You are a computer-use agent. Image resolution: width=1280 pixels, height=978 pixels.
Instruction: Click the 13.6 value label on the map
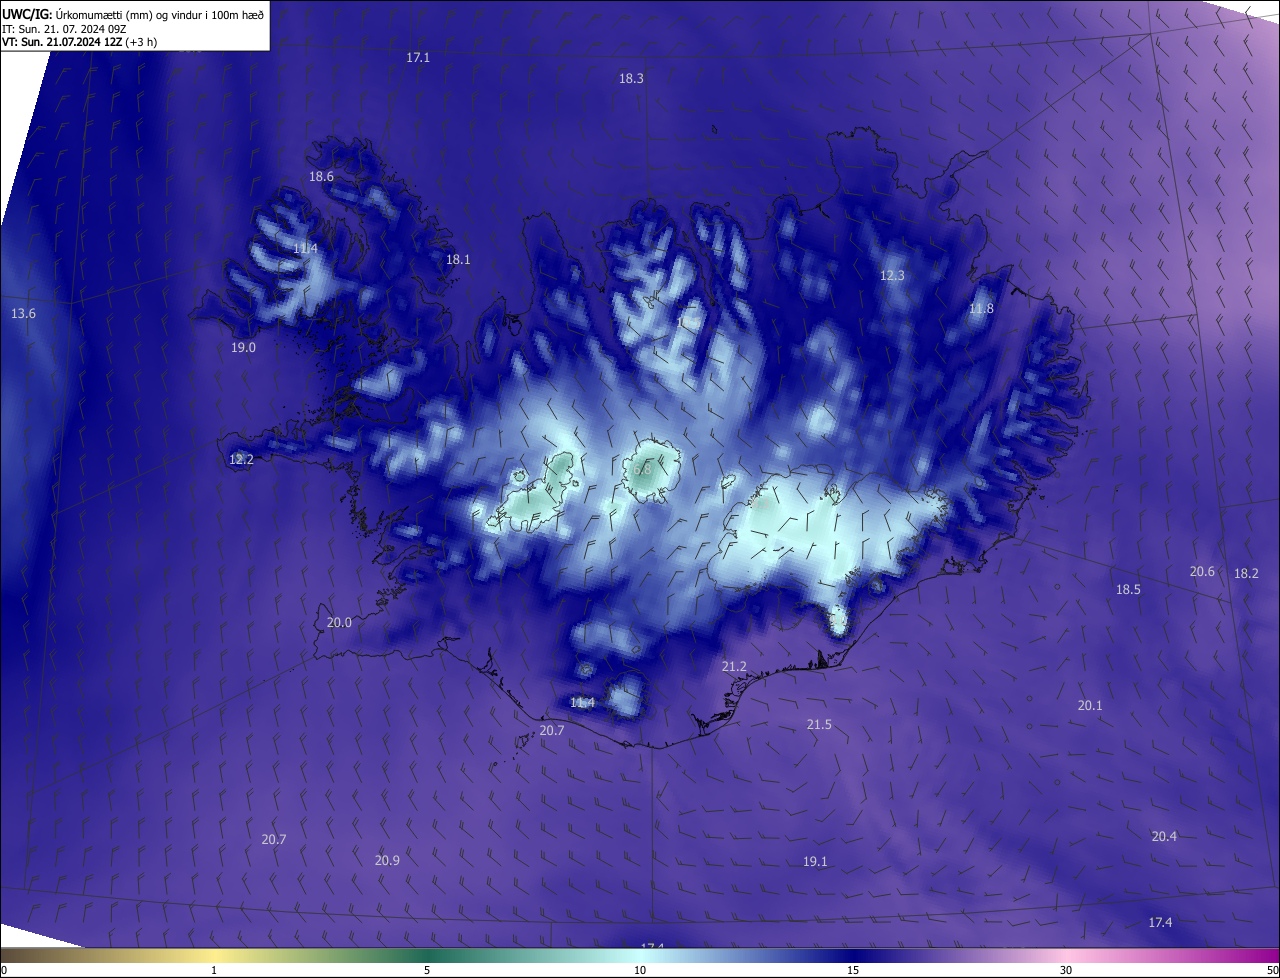point(23,314)
